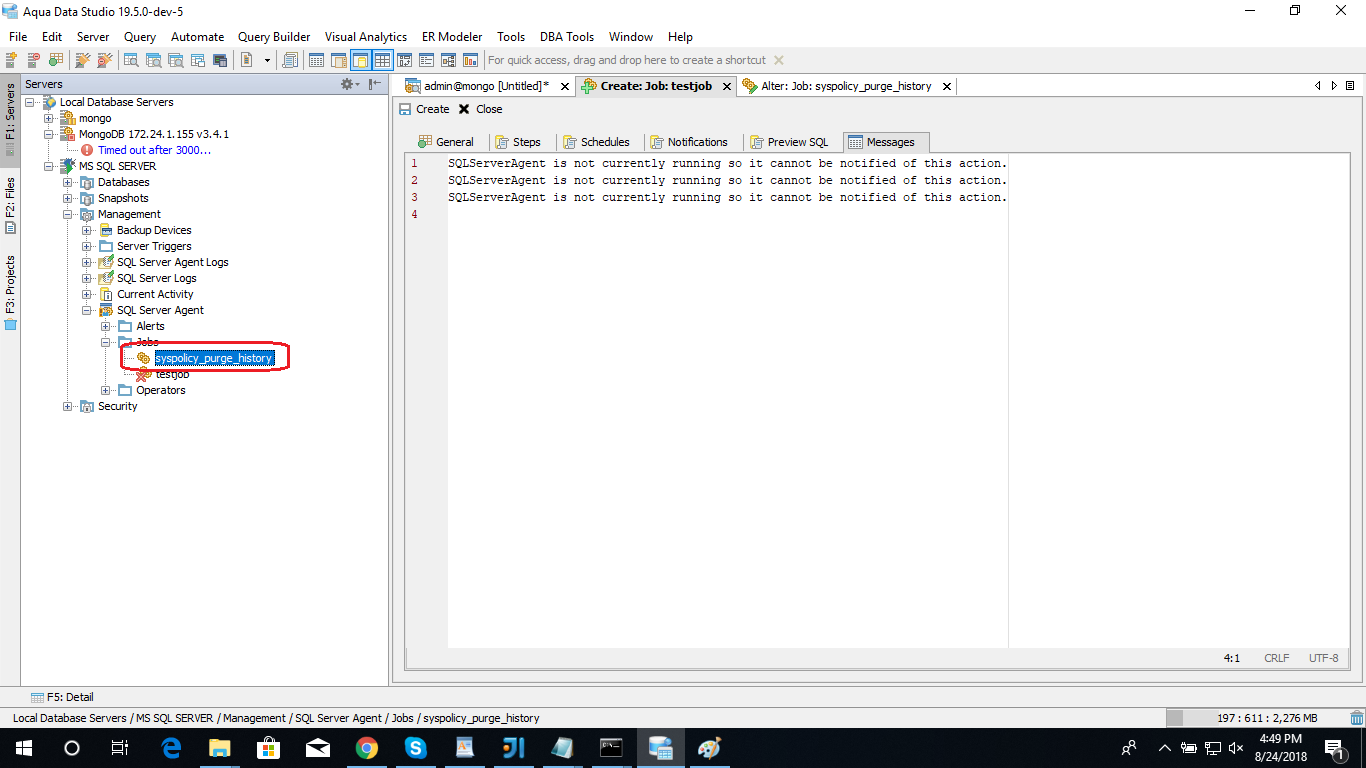
Task: Click the bar chart icon in the toolbar
Action: pyautogui.click(x=470, y=60)
